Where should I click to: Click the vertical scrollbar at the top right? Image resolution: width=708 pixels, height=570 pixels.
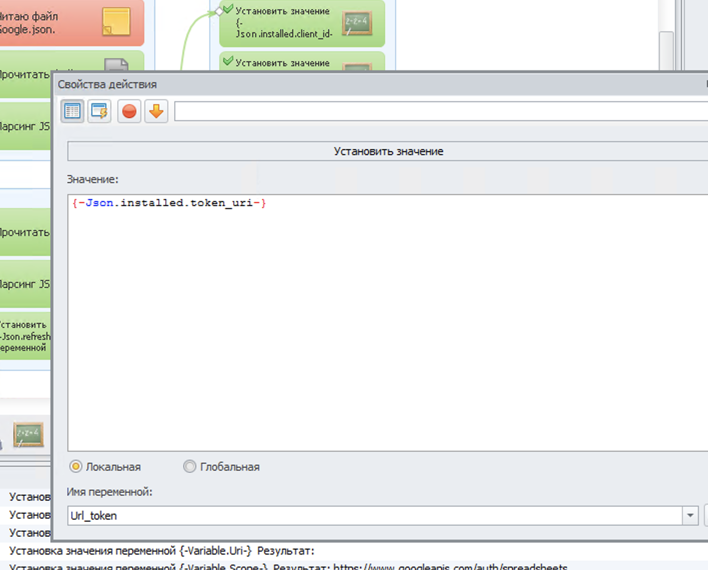(x=666, y=50)
